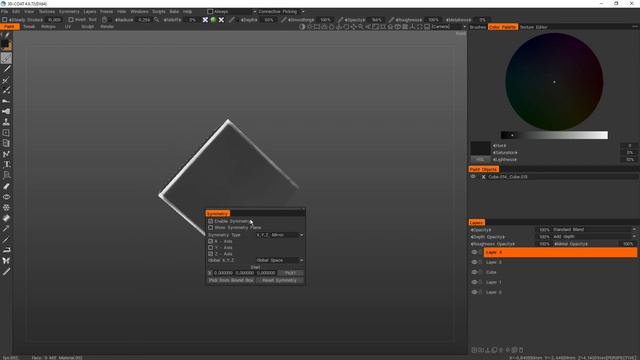Screen dimensions: 640x360
Task: Click the Steady Stroke value field
Action: (54, 20)
